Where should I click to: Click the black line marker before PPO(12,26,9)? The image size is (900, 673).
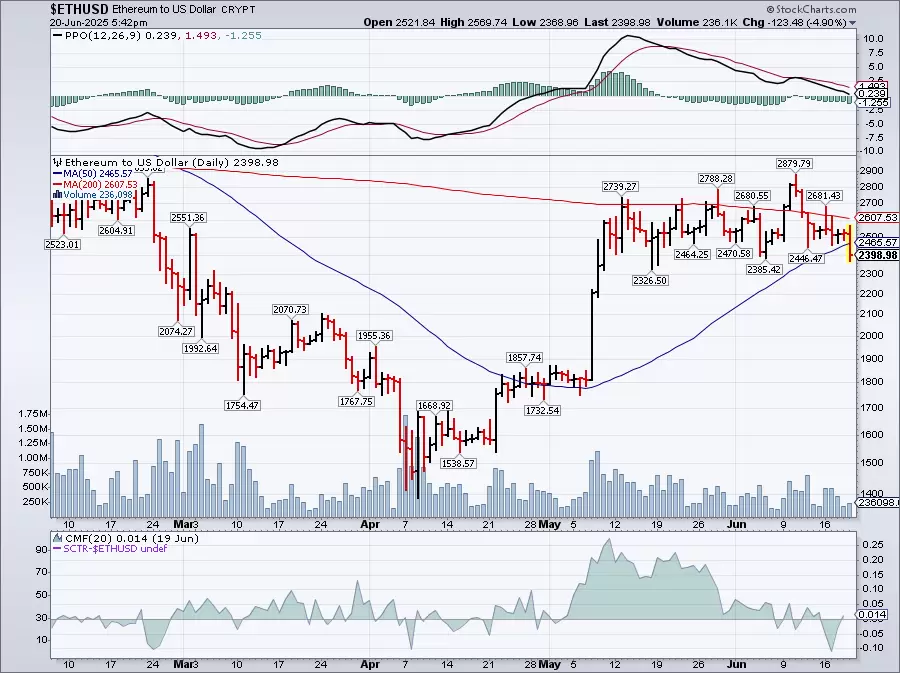tap(57, 36)
